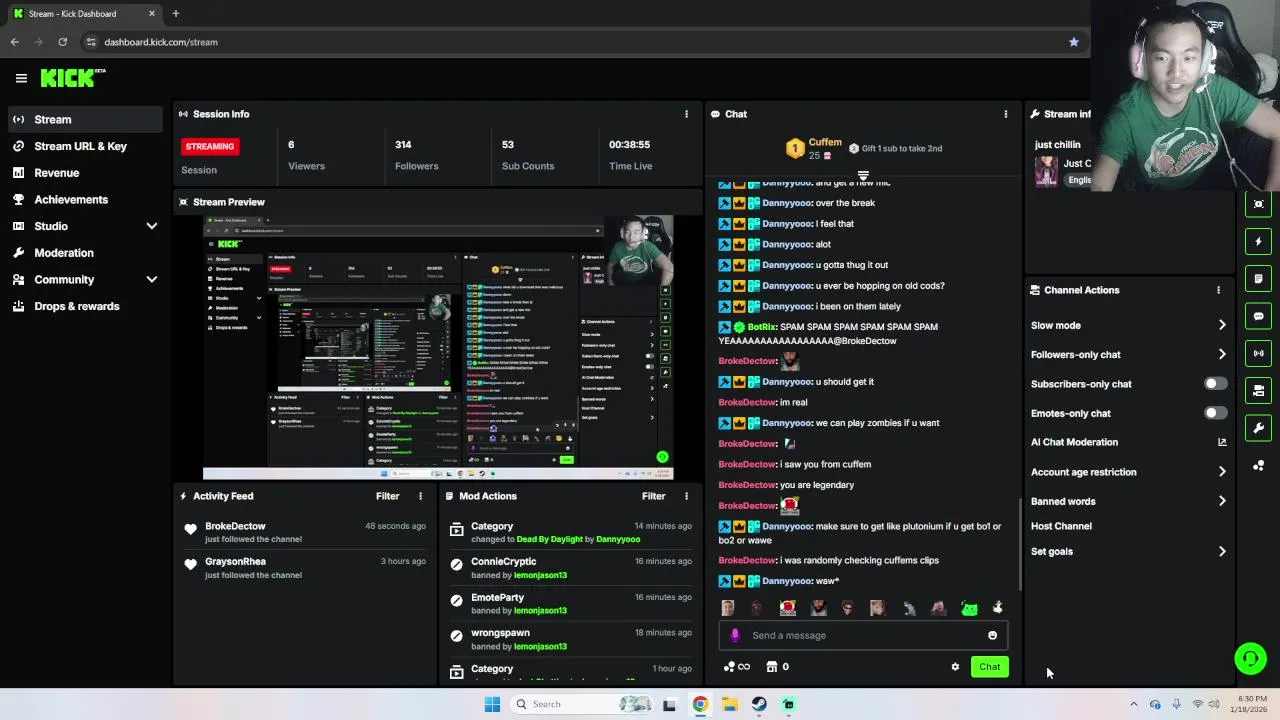This screenshot has height=720, width=1280.
Task: Click the screenshot capture widget icon
Action: (1258, 204)
